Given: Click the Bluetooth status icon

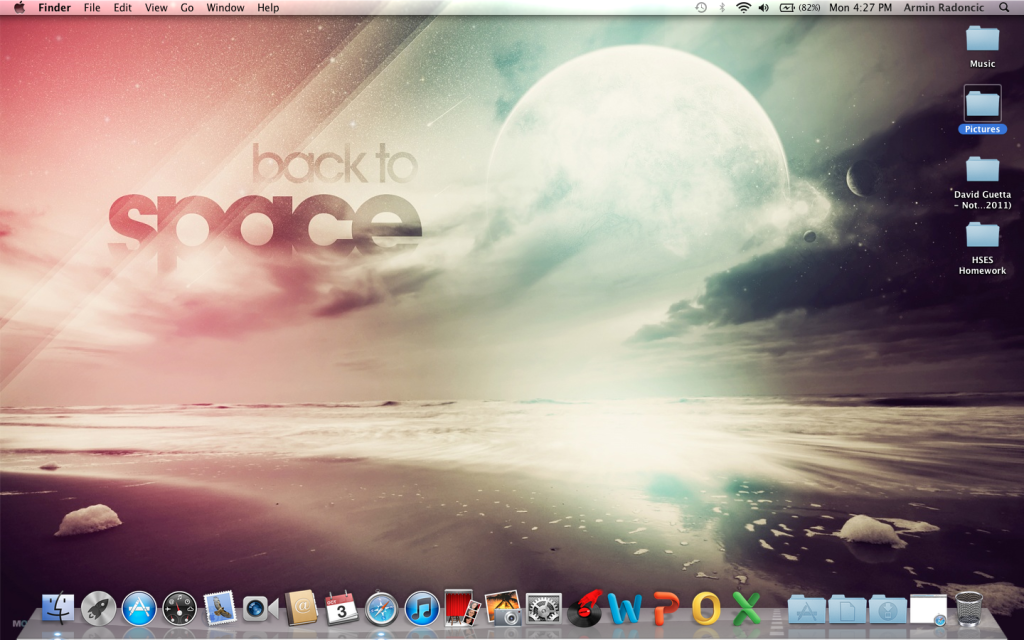Looking at the screenshot, I should (722, 8).
